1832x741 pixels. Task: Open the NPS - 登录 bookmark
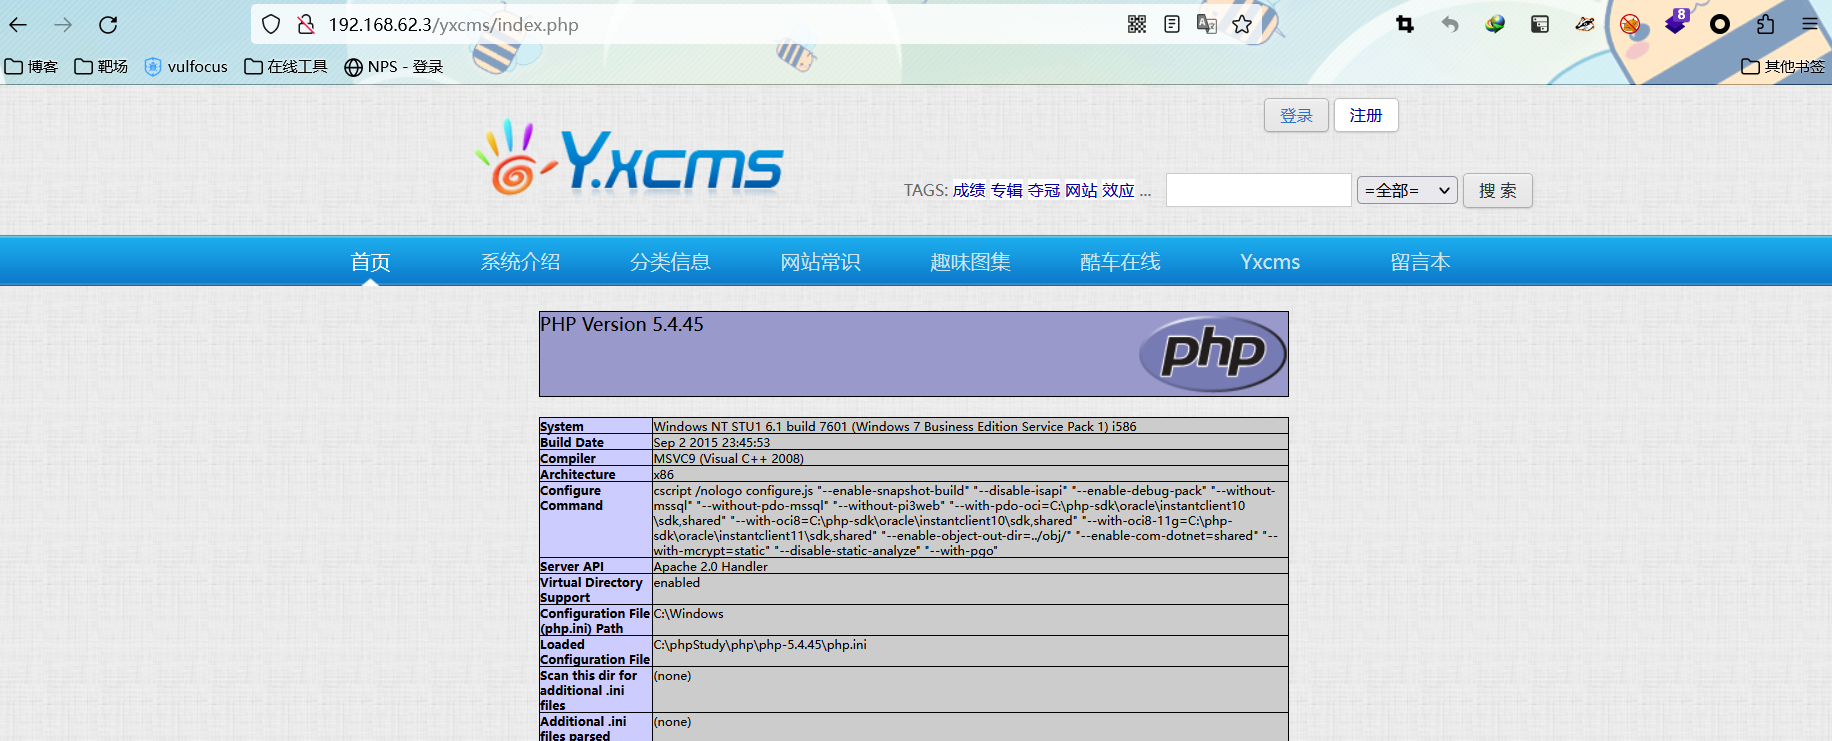click(393, 67)
